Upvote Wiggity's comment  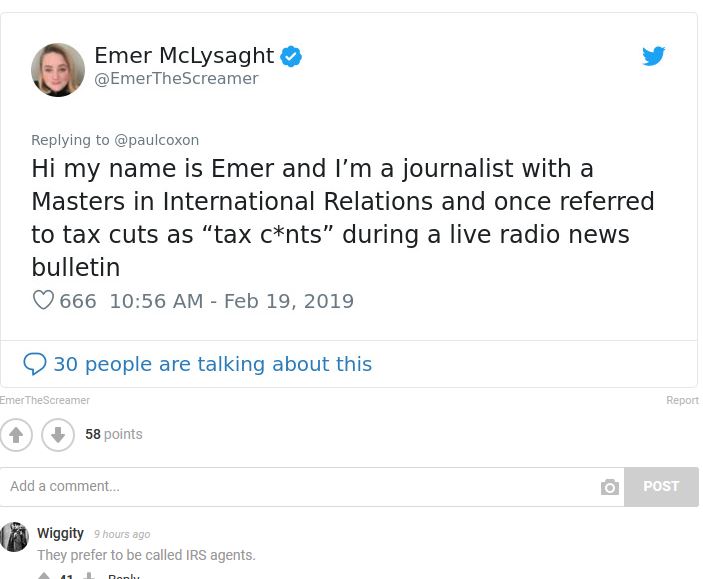pos(44,576)
